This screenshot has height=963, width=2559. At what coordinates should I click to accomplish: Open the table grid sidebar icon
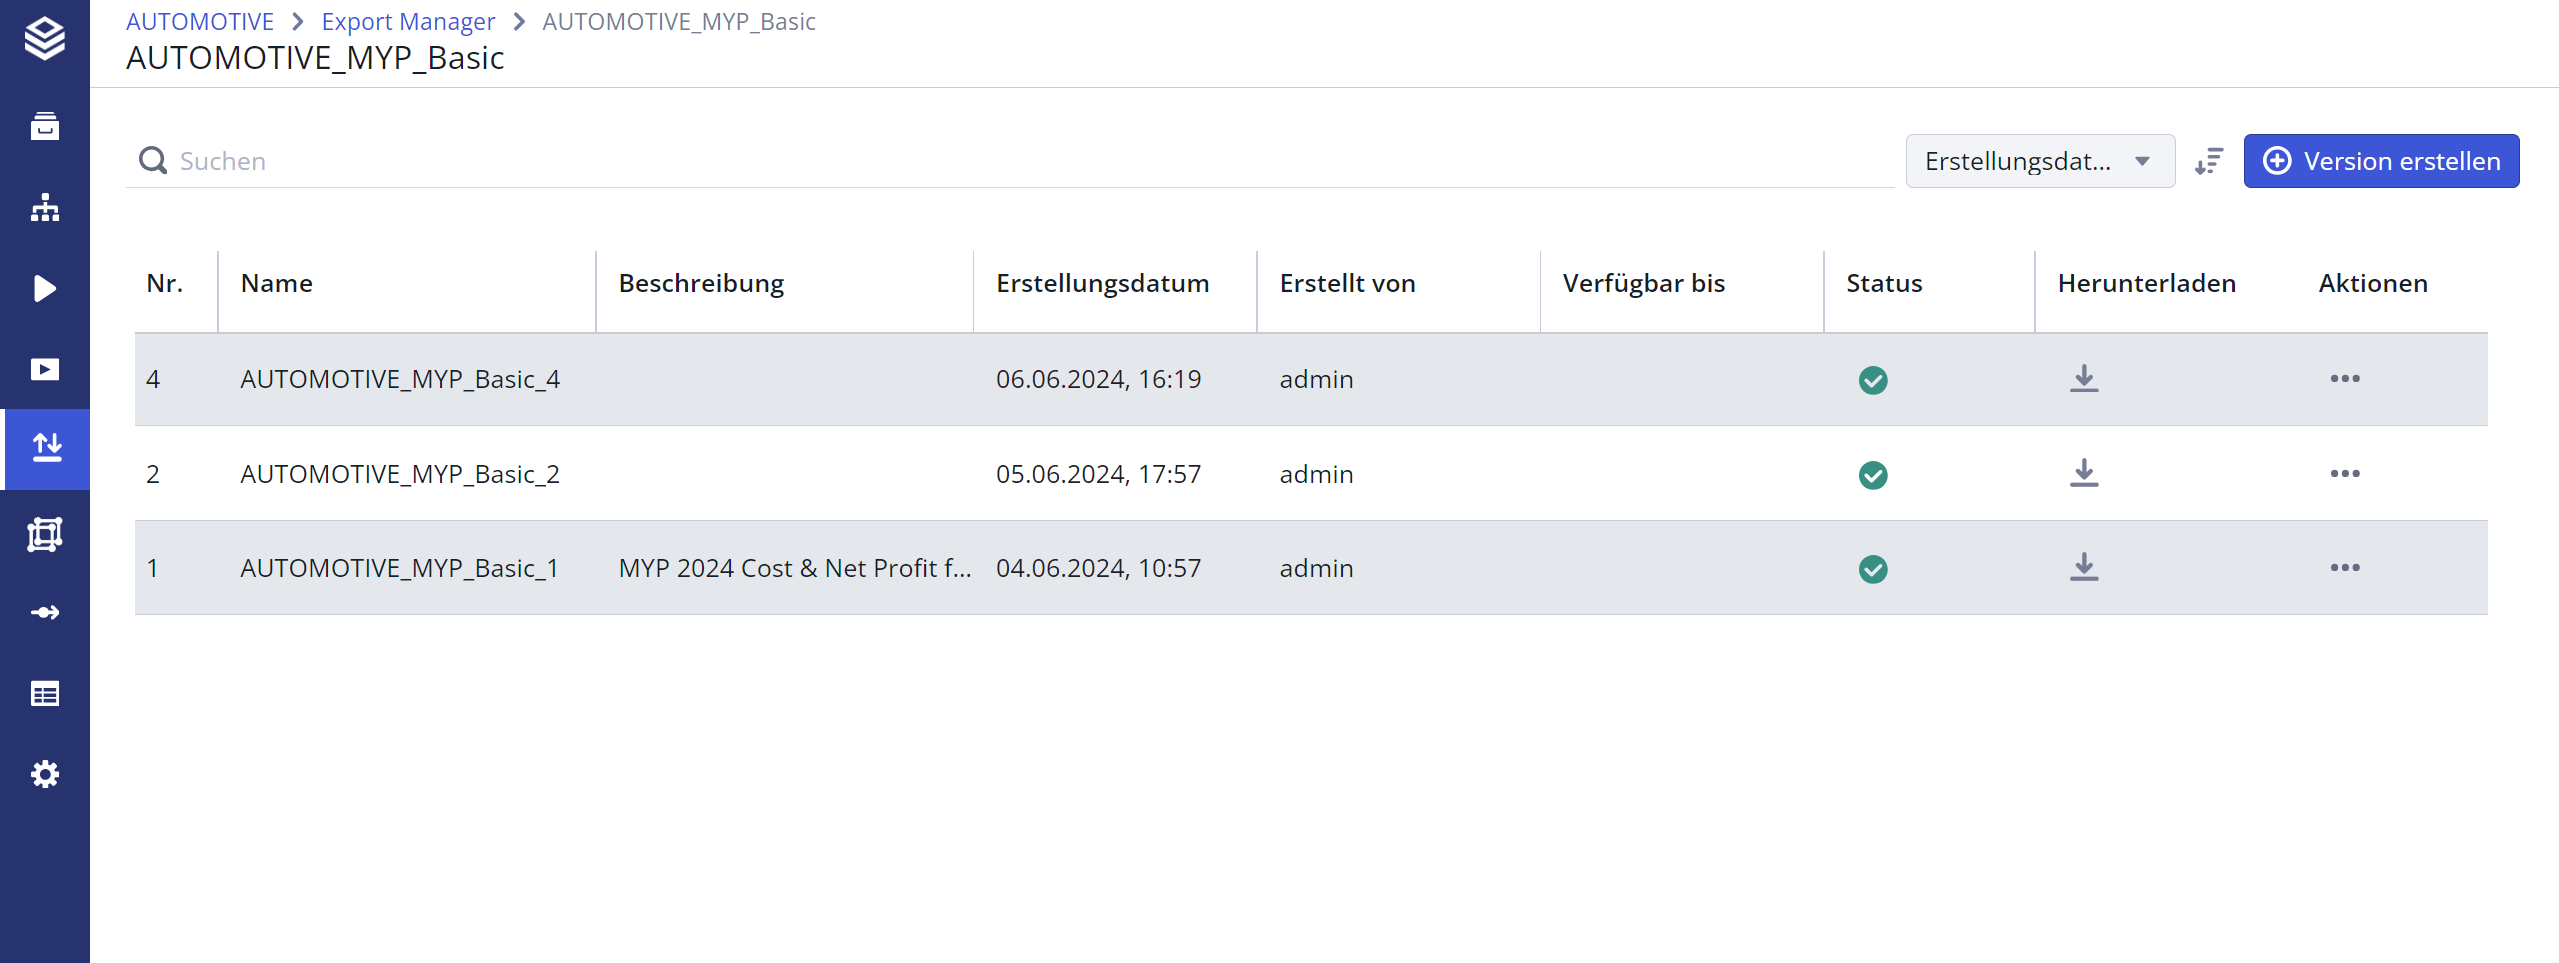click(45, 694)
